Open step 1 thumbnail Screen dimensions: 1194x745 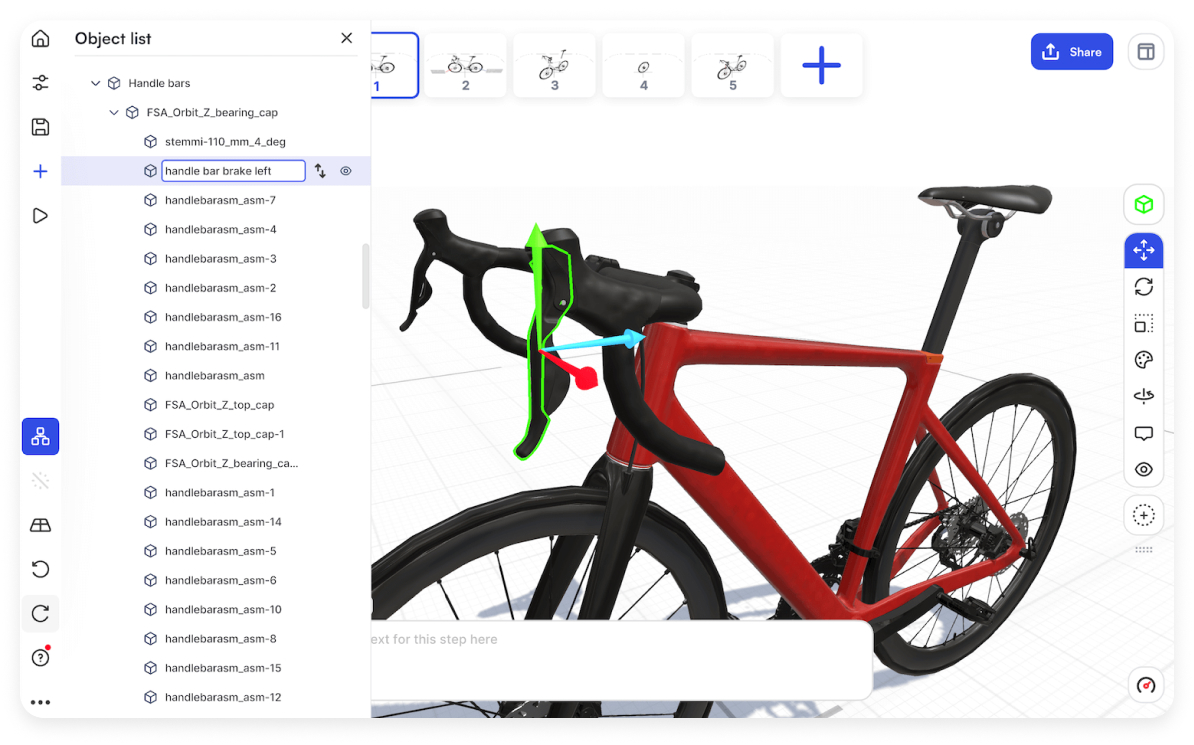tap(394, 66)
